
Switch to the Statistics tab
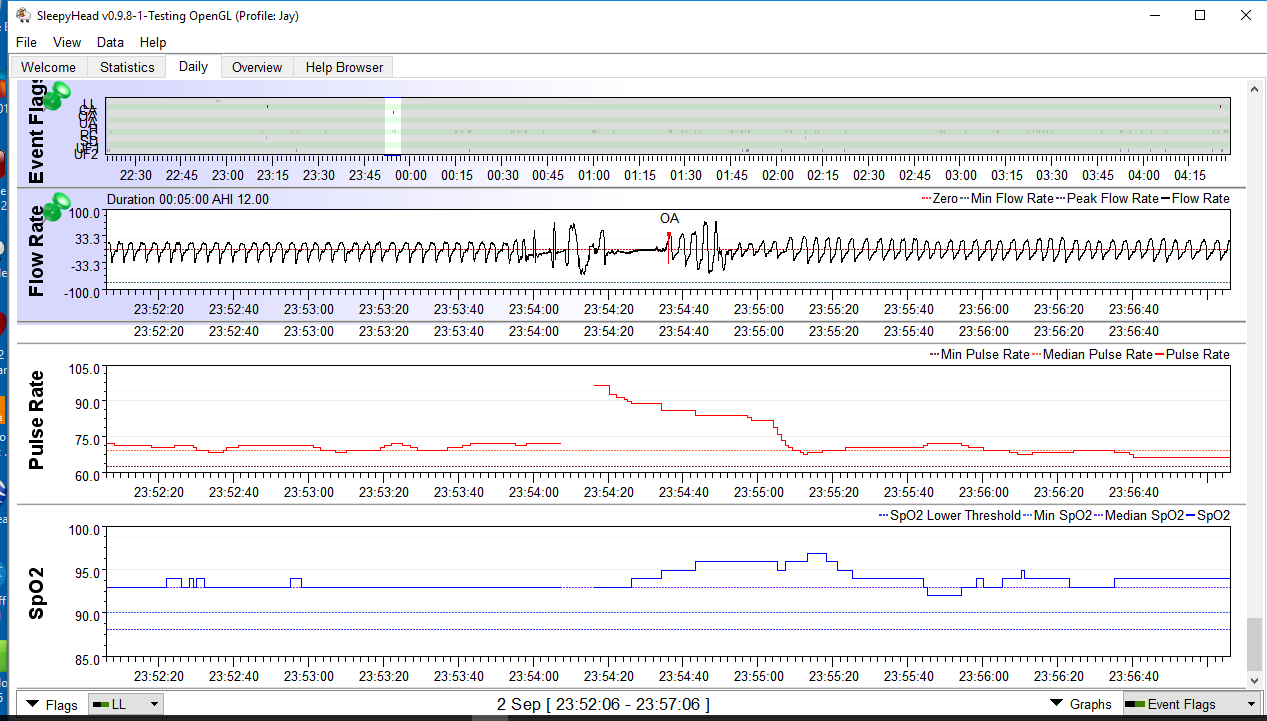pos(127,67)
